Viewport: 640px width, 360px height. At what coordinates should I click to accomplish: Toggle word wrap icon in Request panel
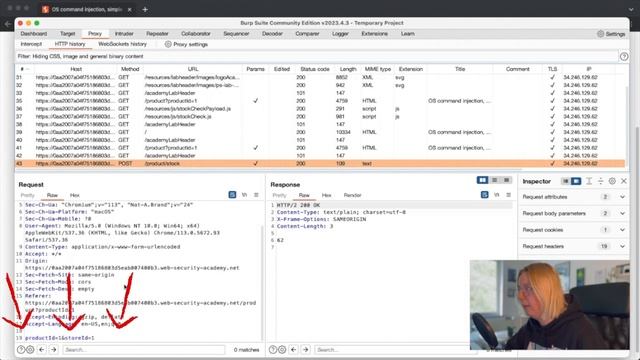coord(232,195)
